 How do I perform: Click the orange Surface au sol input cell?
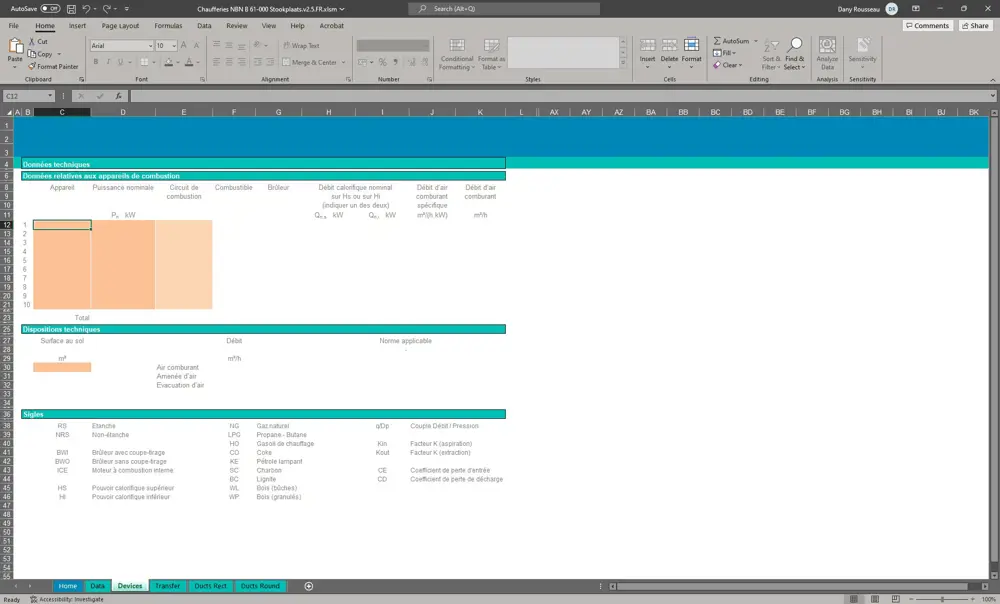[x=62, y=367]
